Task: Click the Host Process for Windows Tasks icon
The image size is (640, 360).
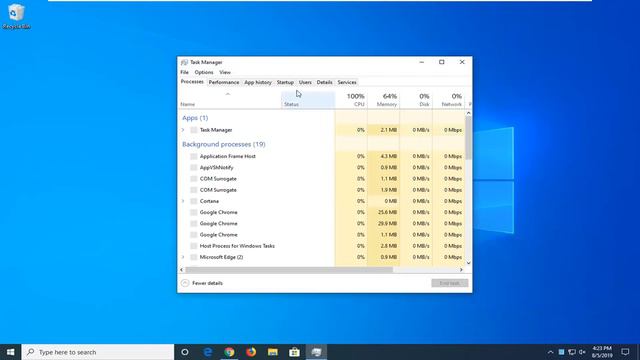Action: click(x=194, y=246)
